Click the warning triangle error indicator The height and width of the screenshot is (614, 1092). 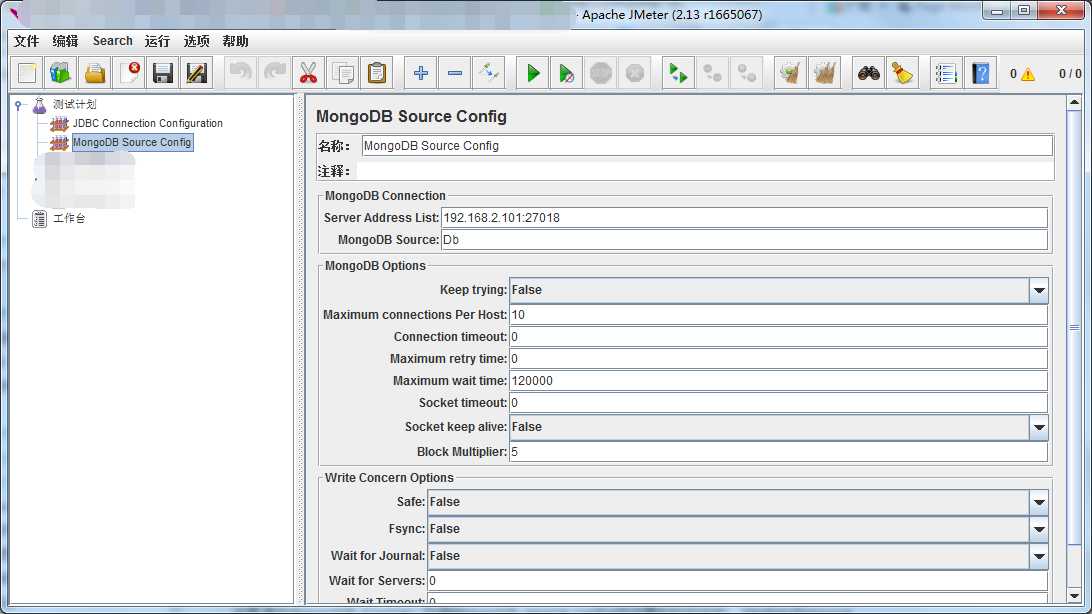(1028, 74)
